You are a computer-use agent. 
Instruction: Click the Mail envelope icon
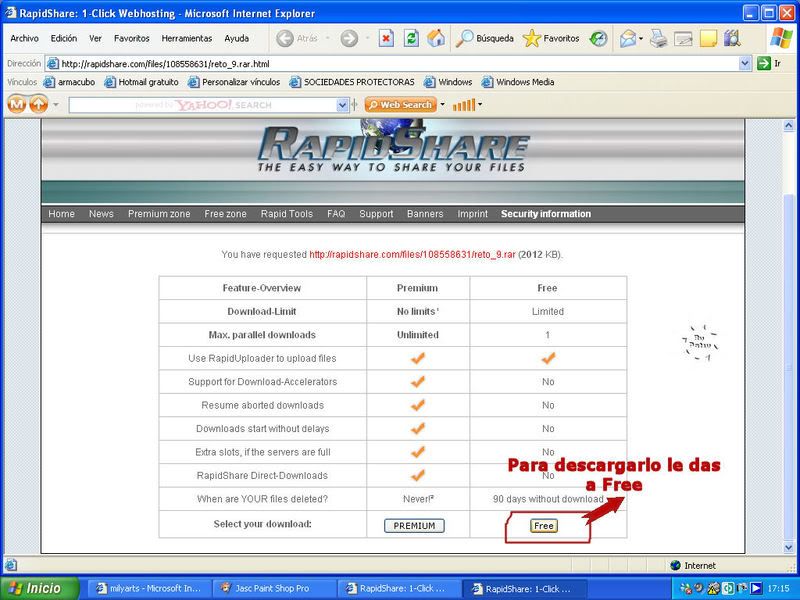tap(628, 38)
